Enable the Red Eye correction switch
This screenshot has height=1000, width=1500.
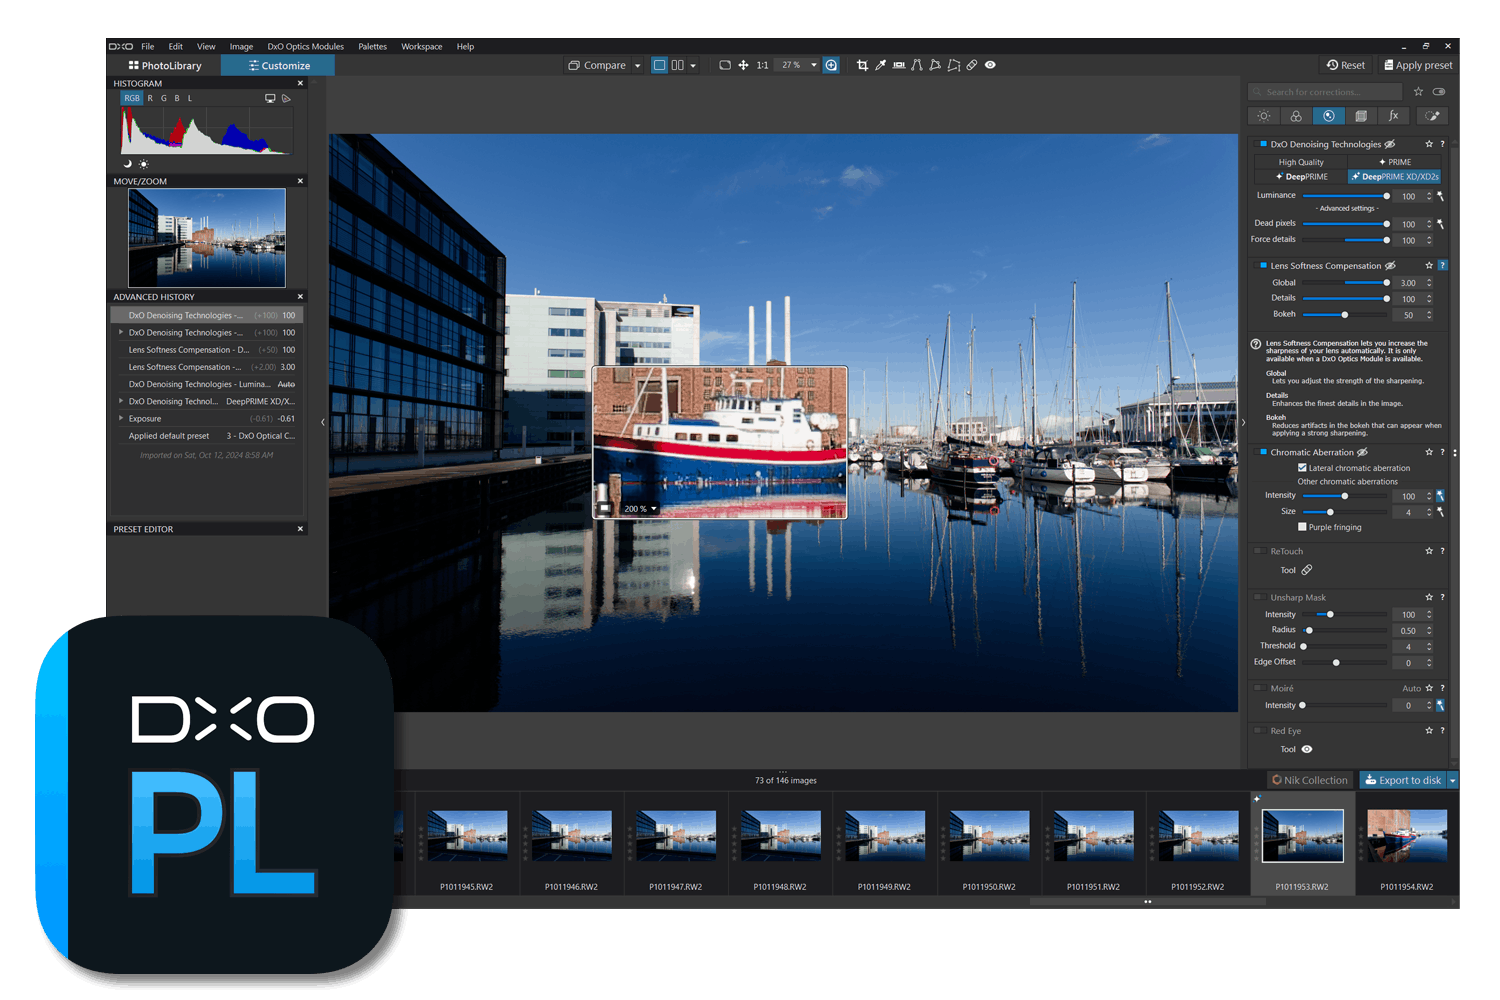(x=1260, y=731)
